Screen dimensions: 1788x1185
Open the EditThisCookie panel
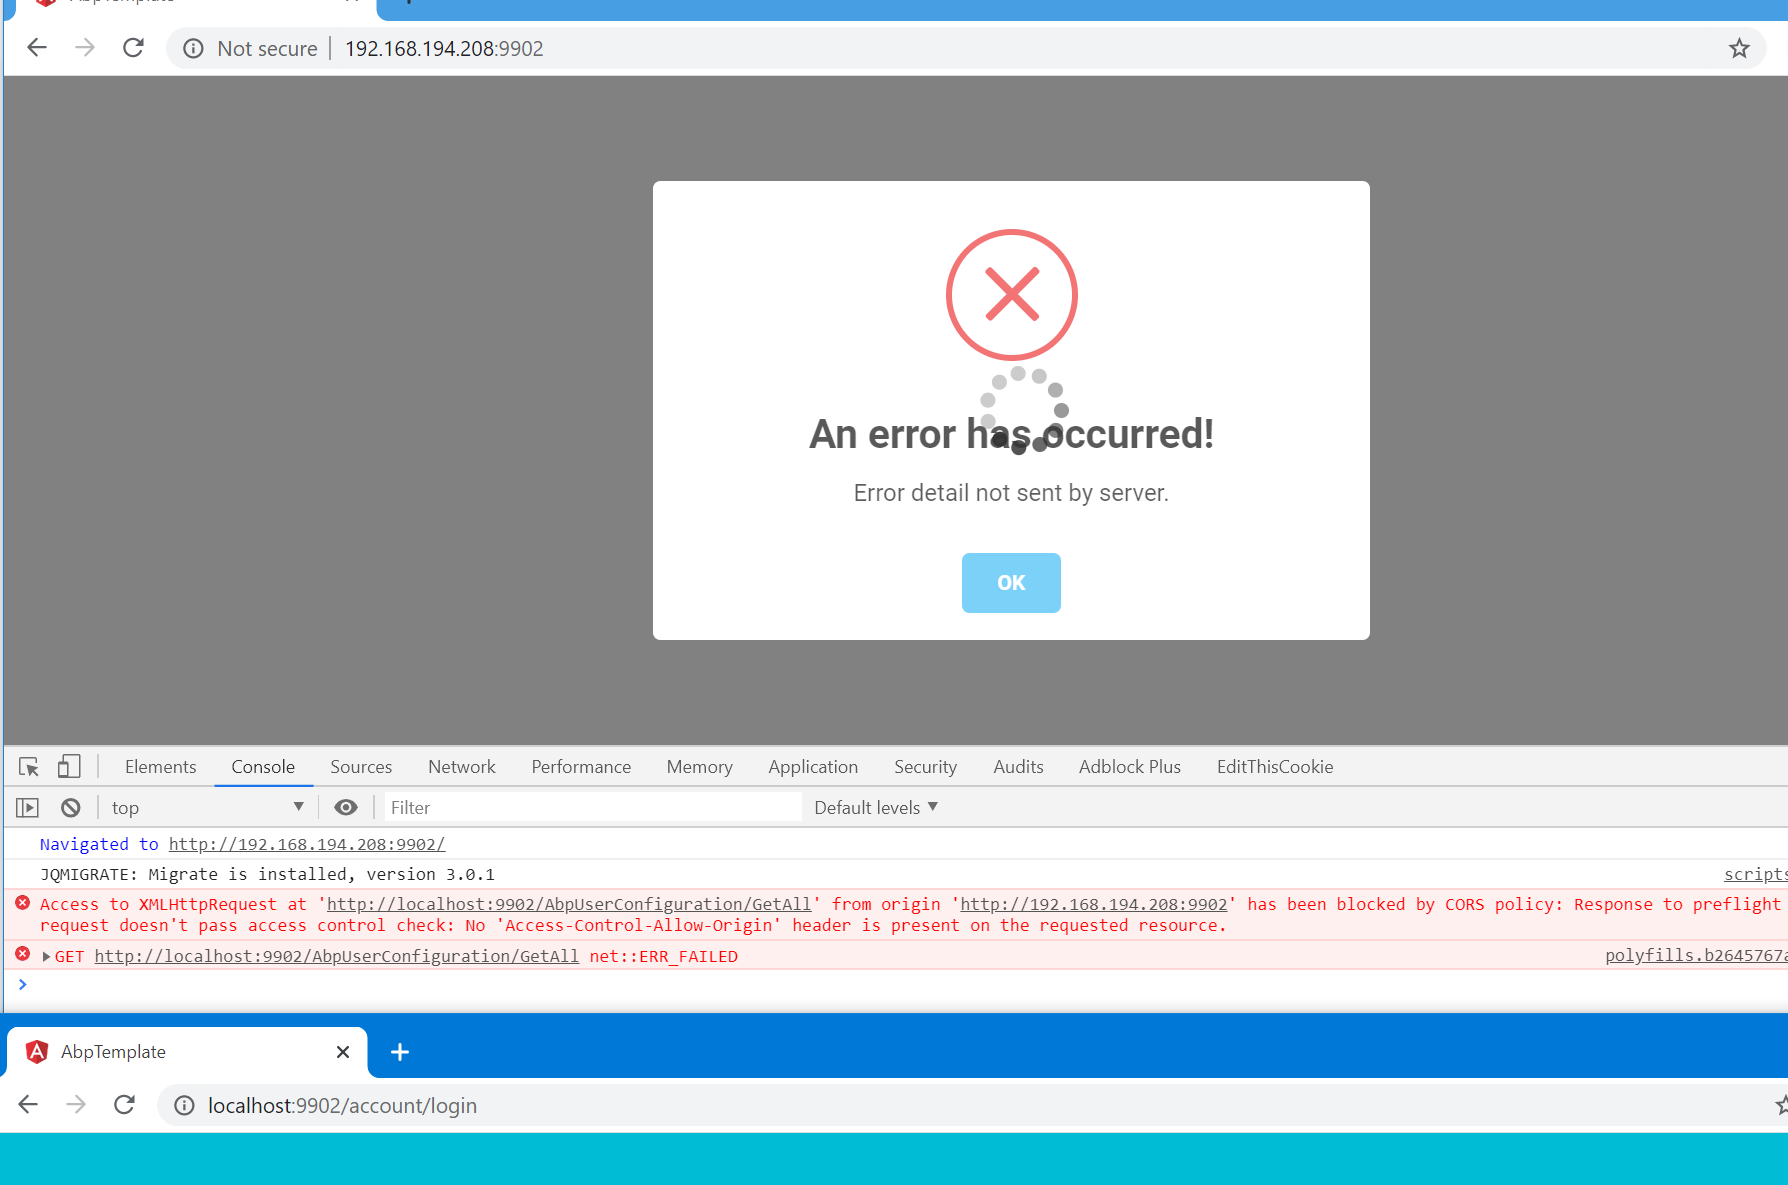pyautogui.click(x=1274, y=766)
